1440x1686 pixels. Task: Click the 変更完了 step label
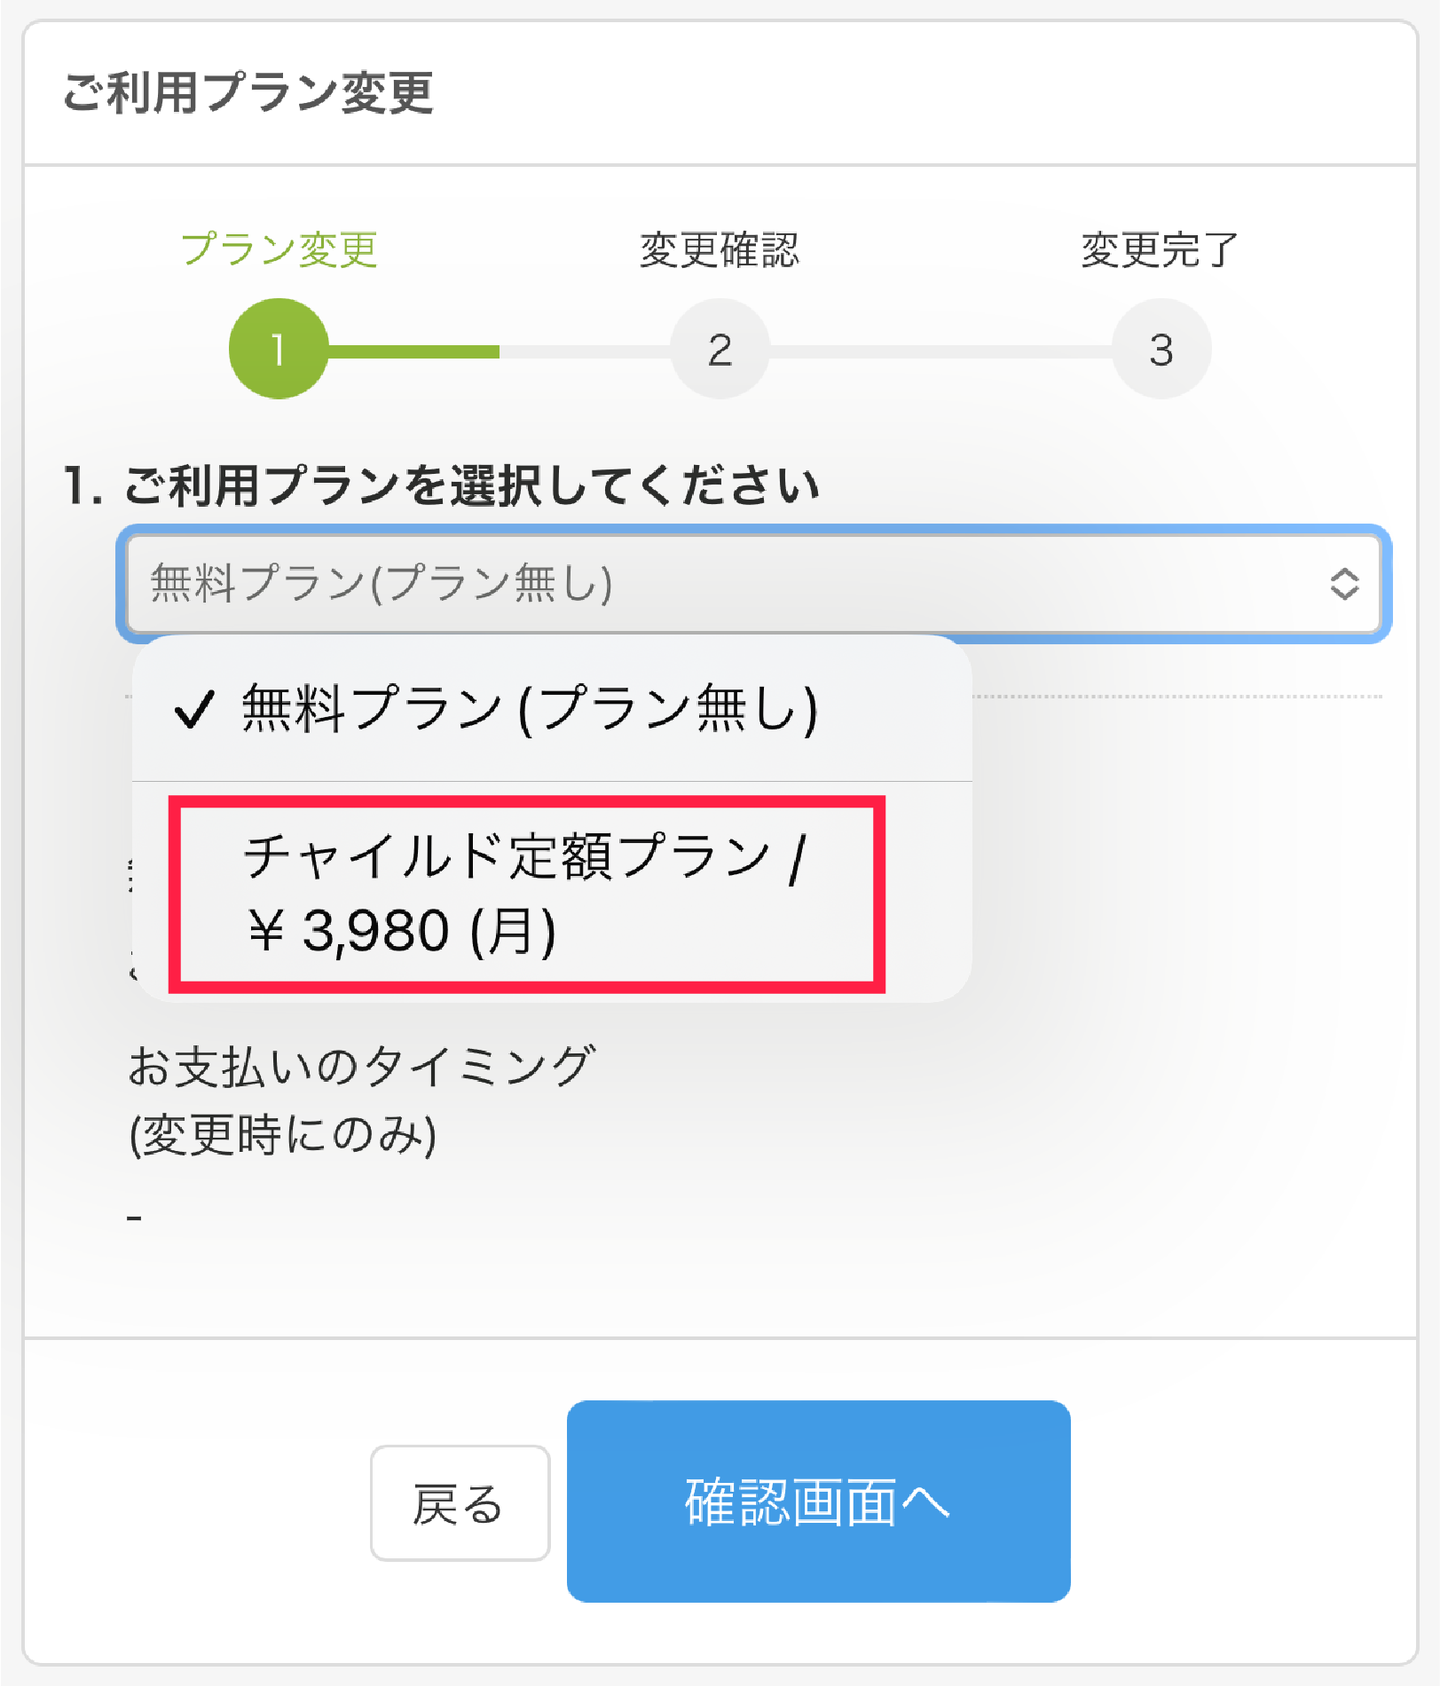coord(1160,249)
